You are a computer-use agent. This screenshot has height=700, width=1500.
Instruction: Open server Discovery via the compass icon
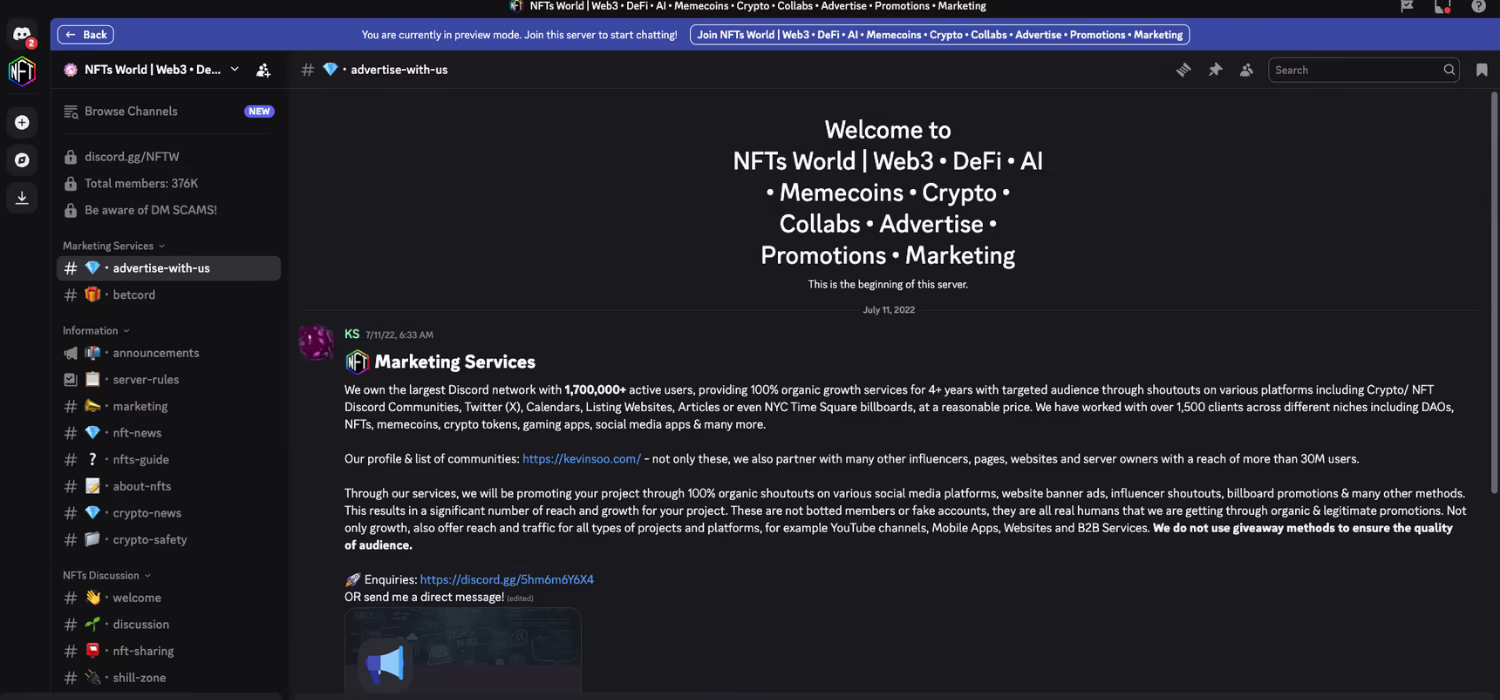click(22, 160)
